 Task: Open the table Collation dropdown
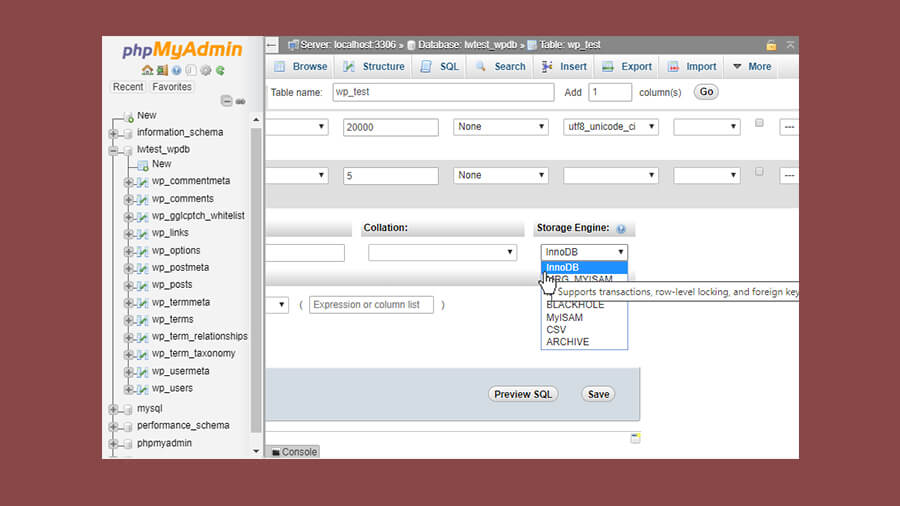pos(443,252)
